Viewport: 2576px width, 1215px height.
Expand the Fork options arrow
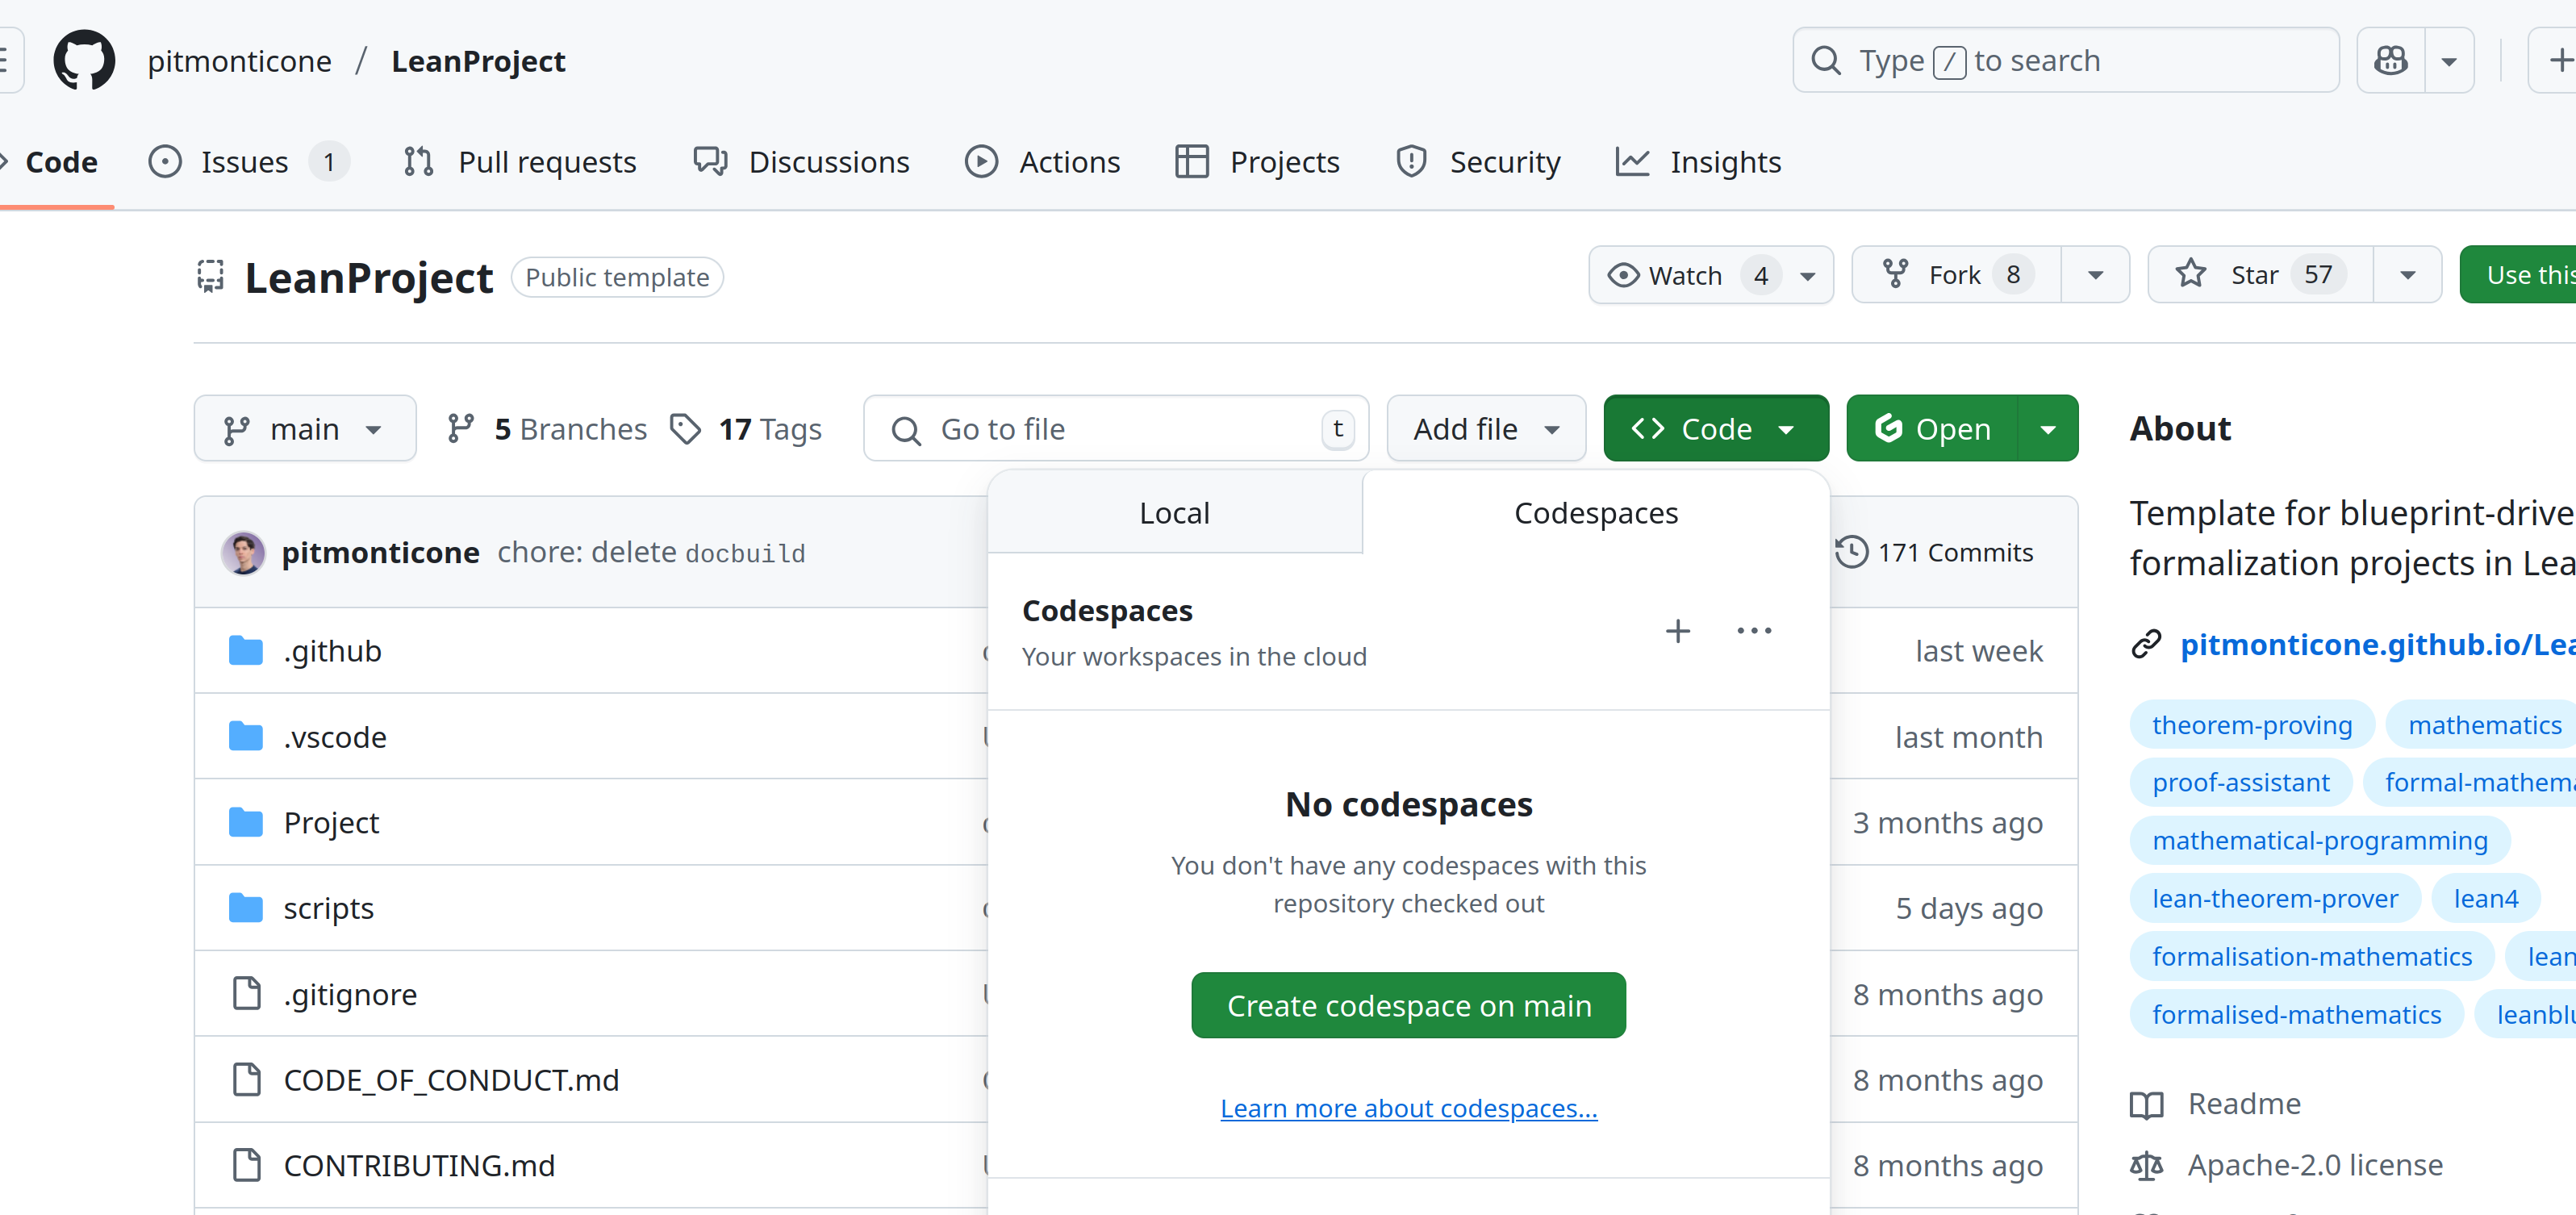(2095, 275)
